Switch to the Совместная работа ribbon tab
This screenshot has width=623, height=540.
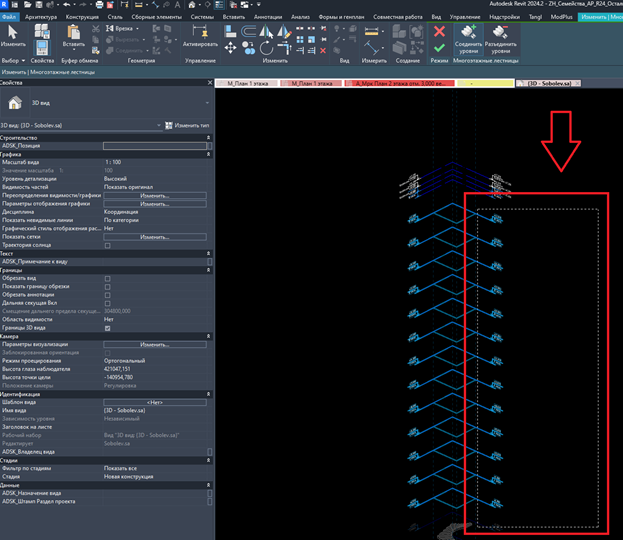coord(398,17)
